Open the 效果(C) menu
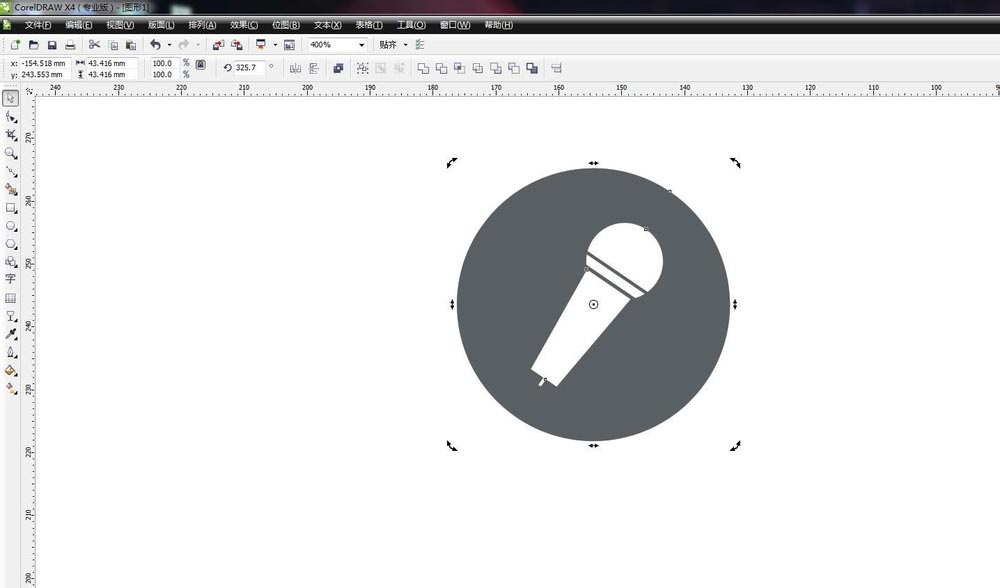This screenshot has width=1000, height=588. click(243, 25)
